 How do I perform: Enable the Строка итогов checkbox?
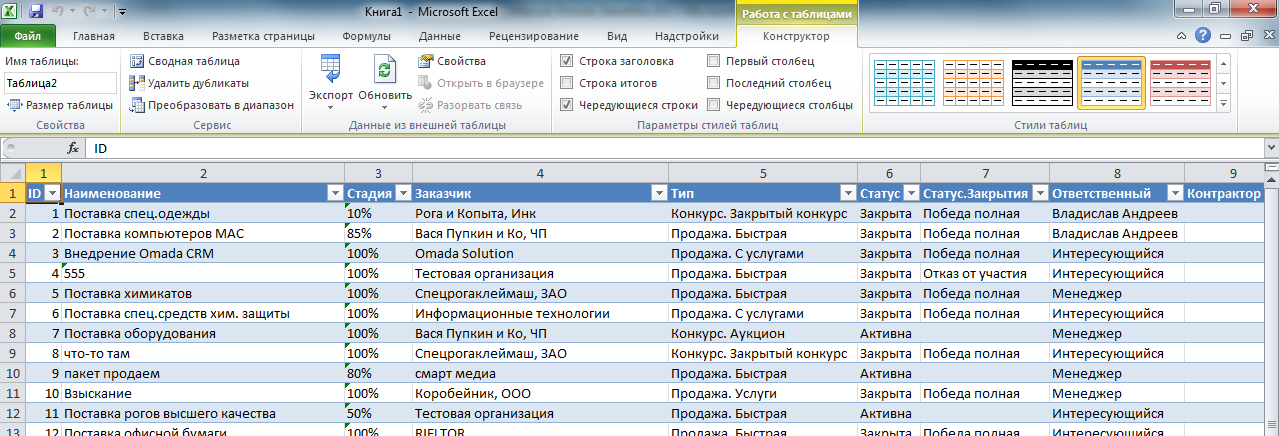click(x=567, y=83)
